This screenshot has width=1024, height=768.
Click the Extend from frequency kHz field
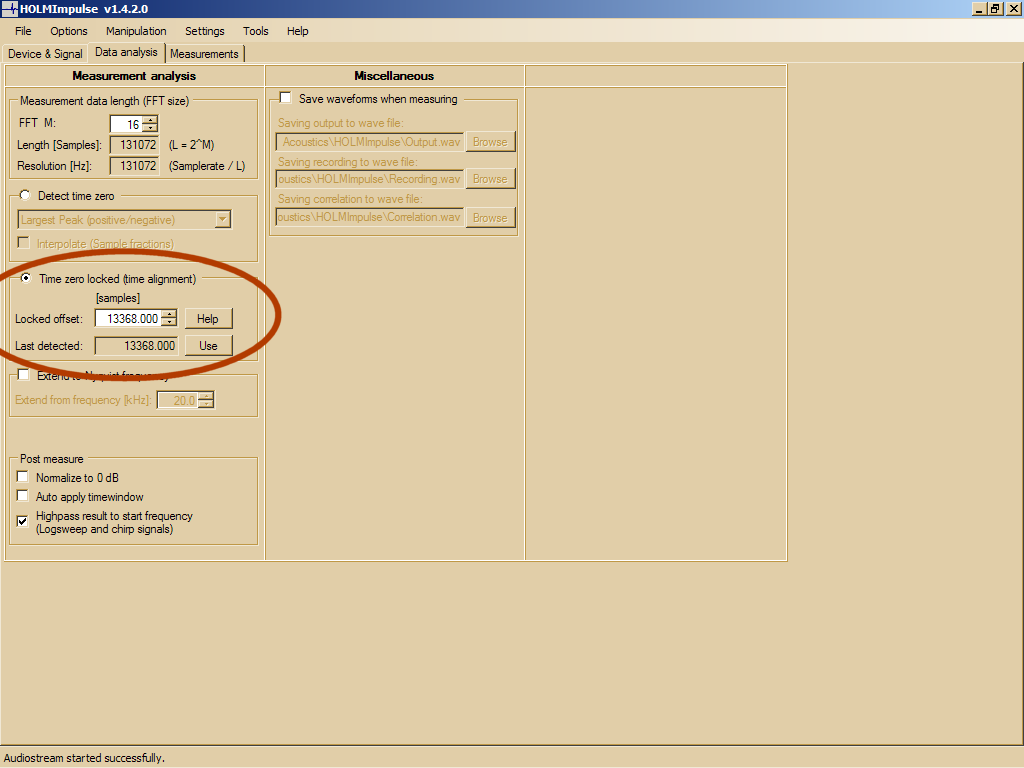[178, 400]
